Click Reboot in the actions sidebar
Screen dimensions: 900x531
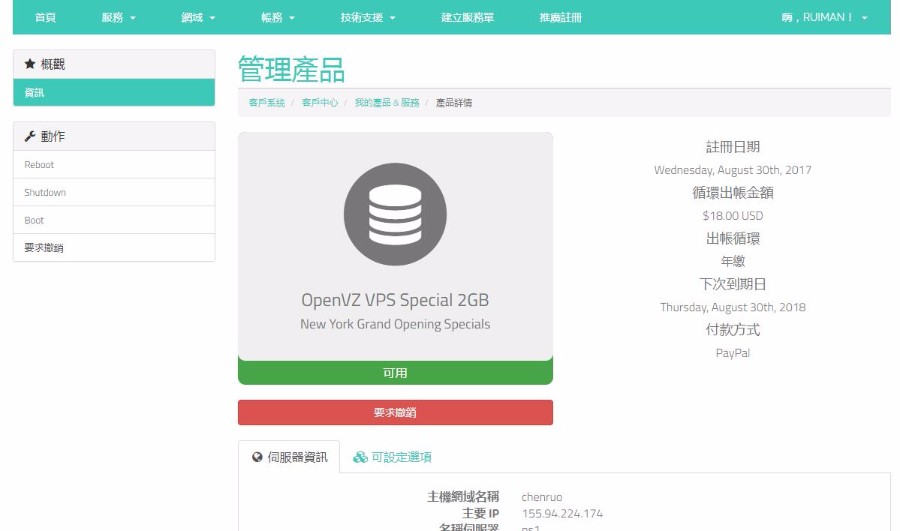click(x=114, y=165)
